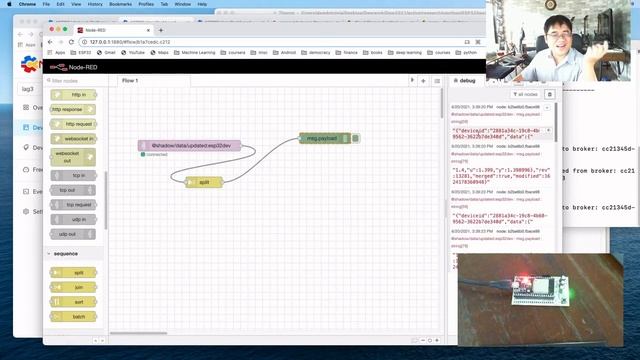640x360 pixels.
Task: Open the python bookmarks folder
Action: pyautogui.click(x=466, y=53)
